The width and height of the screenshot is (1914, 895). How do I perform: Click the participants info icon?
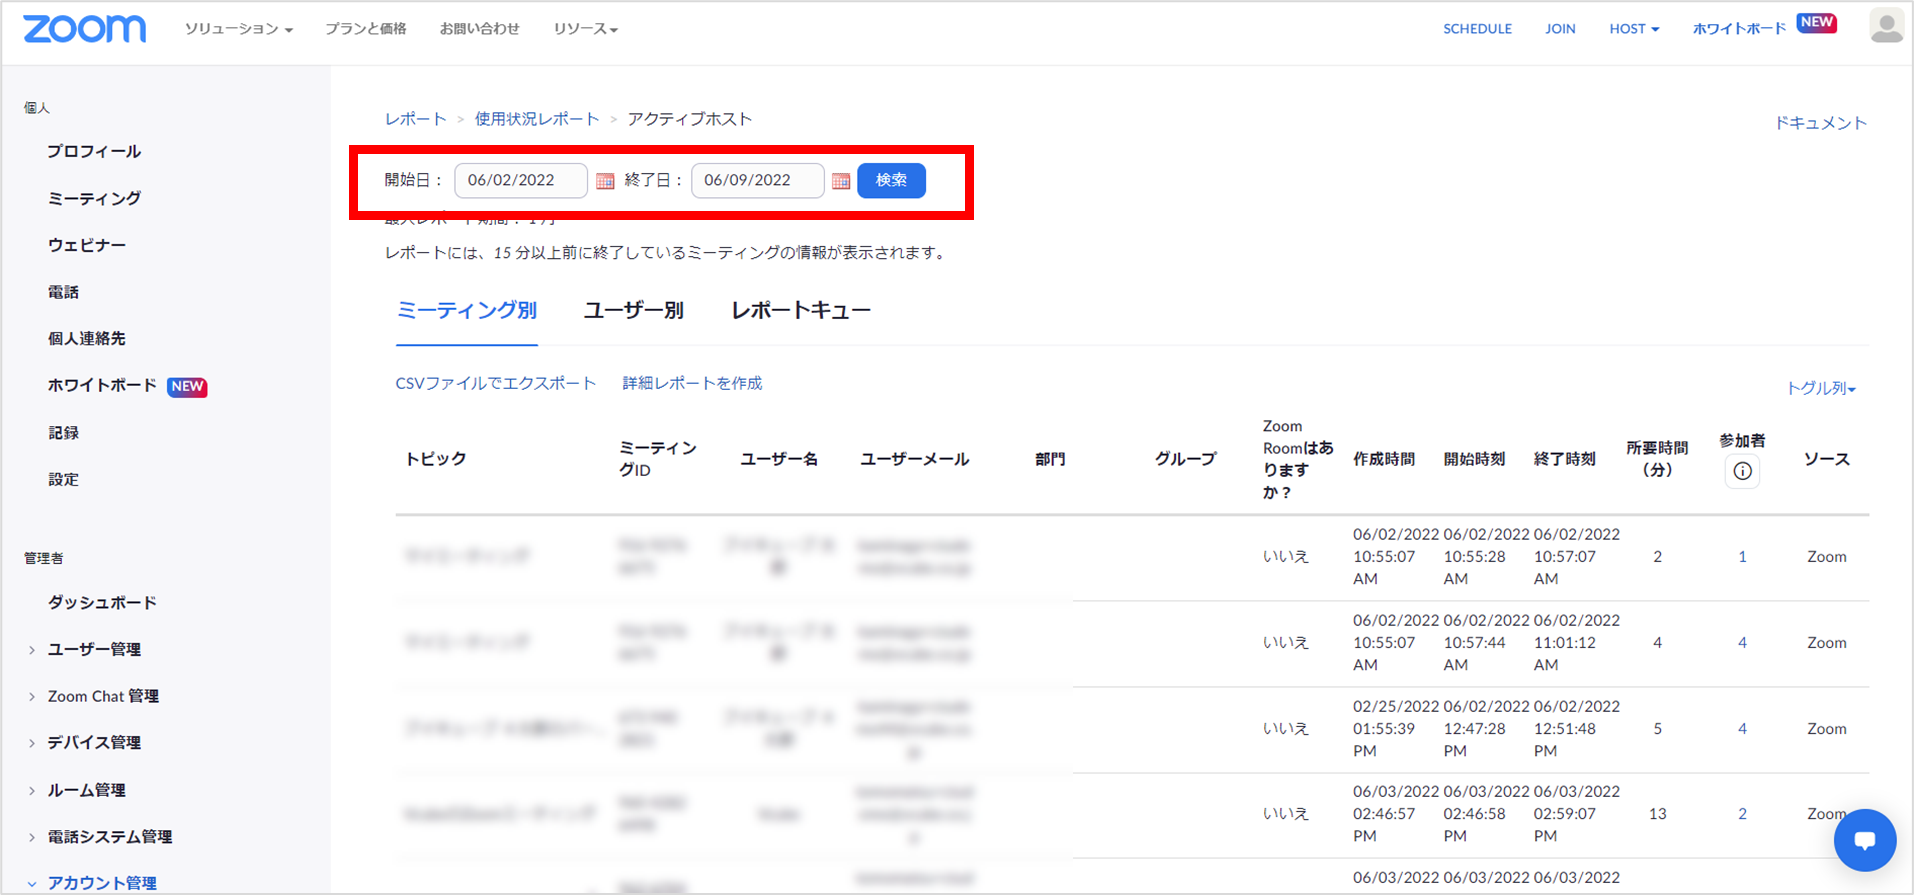1742,471
